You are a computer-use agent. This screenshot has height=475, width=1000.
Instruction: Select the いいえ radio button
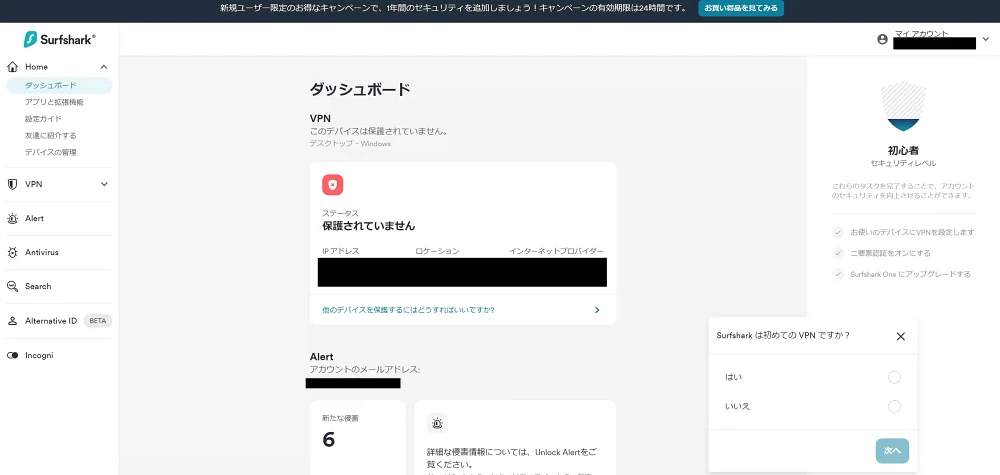894,406
